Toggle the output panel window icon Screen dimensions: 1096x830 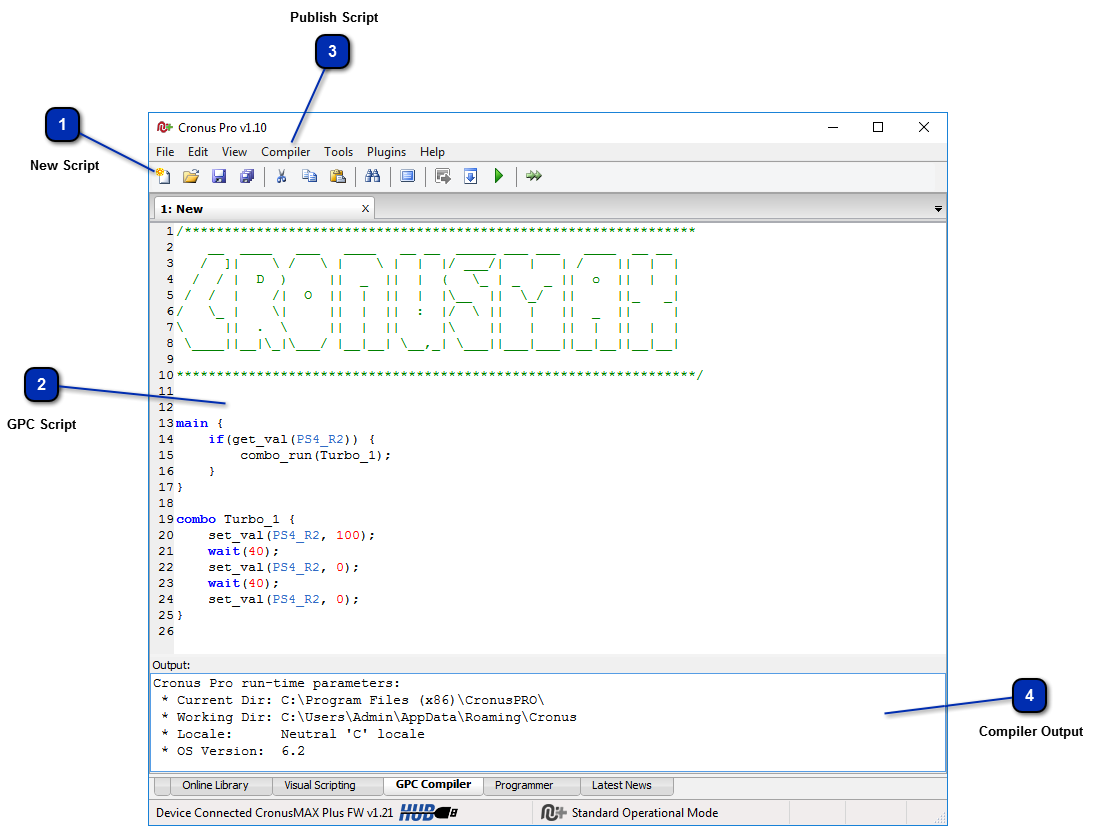point(408,176)
